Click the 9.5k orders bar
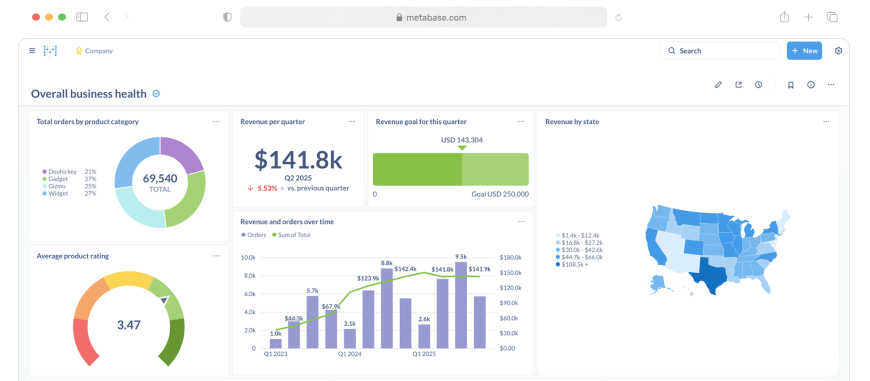 (x=461, y=305)
